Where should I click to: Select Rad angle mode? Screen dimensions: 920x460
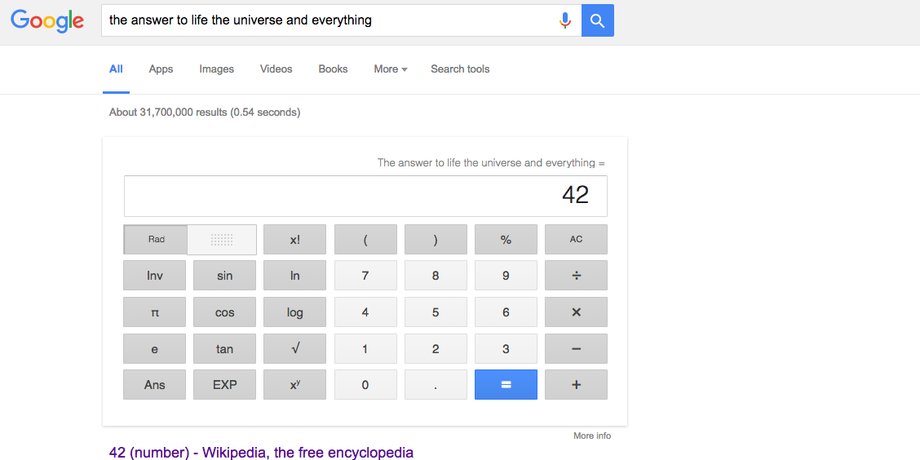click(x=156, y=239)
